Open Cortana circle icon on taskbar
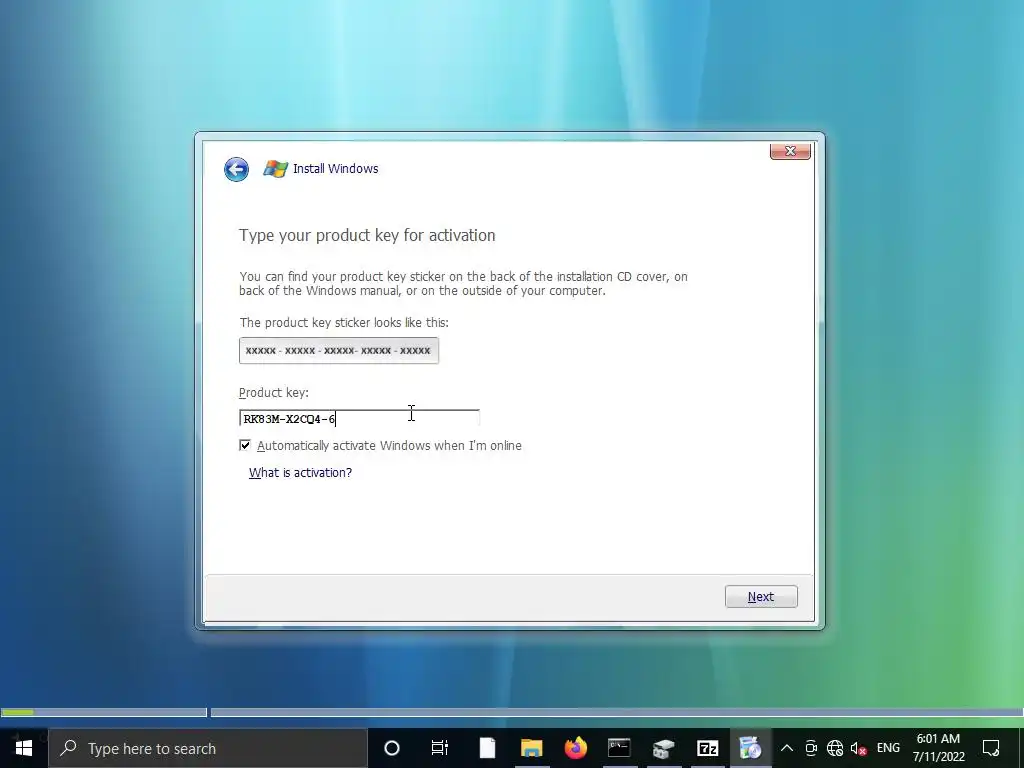The height and width of the screenshot is (768, 1024). click(x=392, y=748)
